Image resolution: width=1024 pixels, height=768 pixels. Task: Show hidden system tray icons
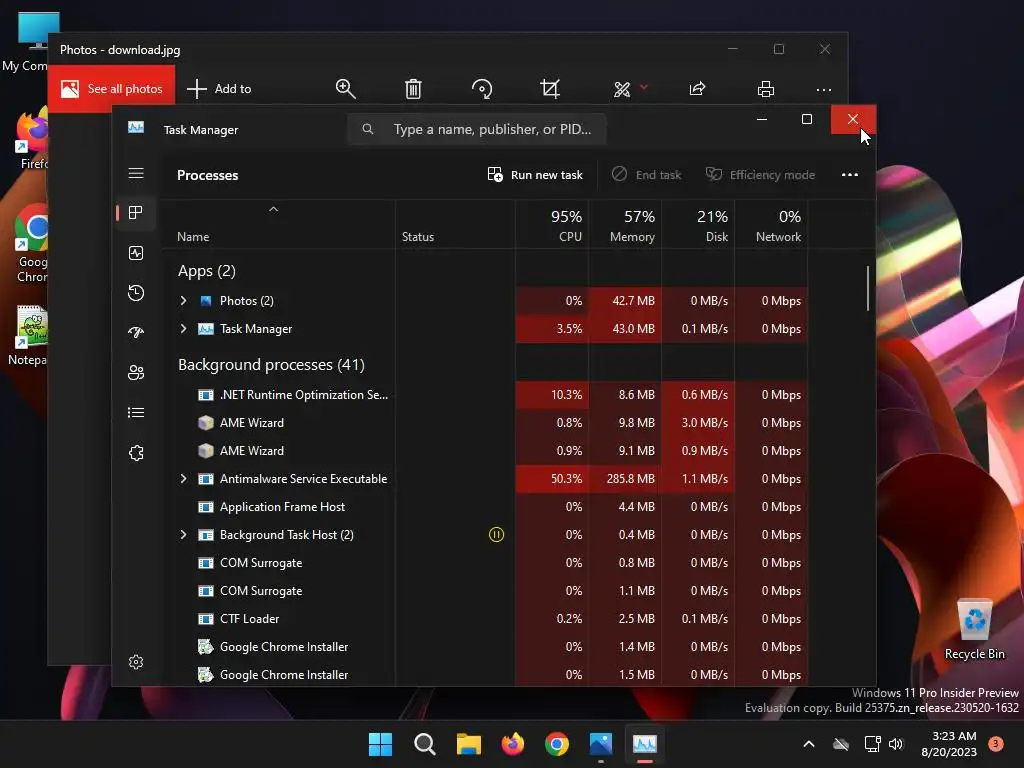click(808, 744)
